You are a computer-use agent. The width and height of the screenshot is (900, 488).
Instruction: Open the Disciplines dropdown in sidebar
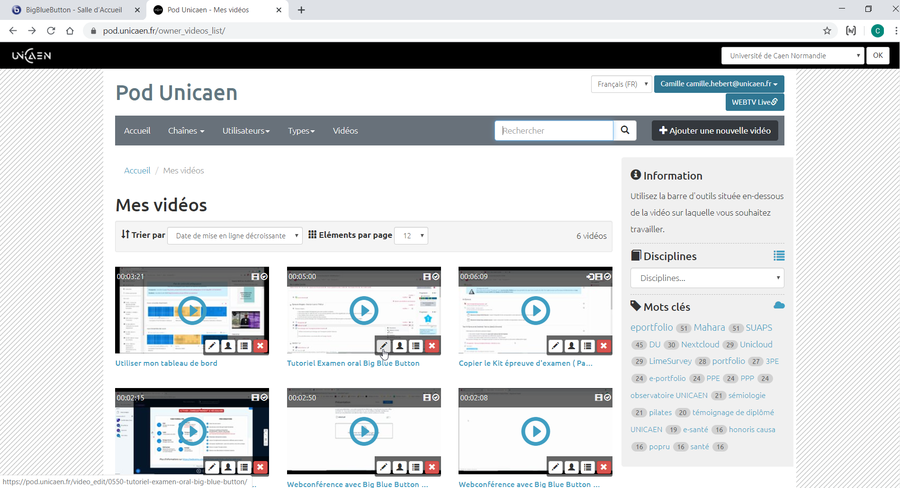707,278
